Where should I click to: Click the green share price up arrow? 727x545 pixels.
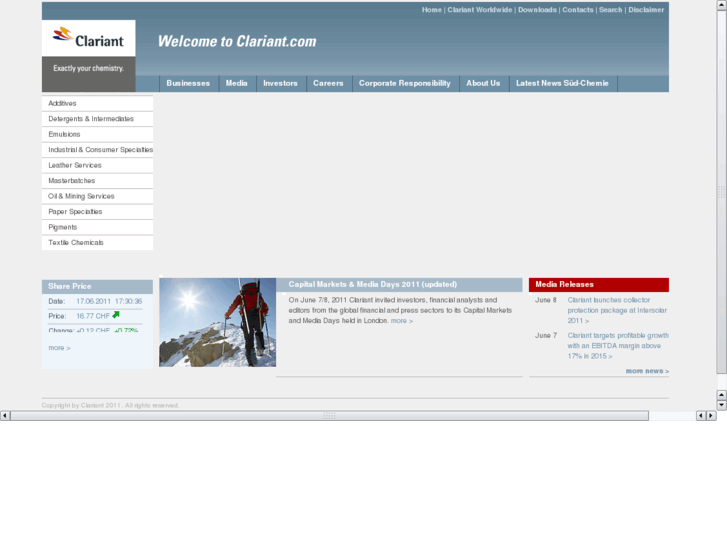coord(116,315)
